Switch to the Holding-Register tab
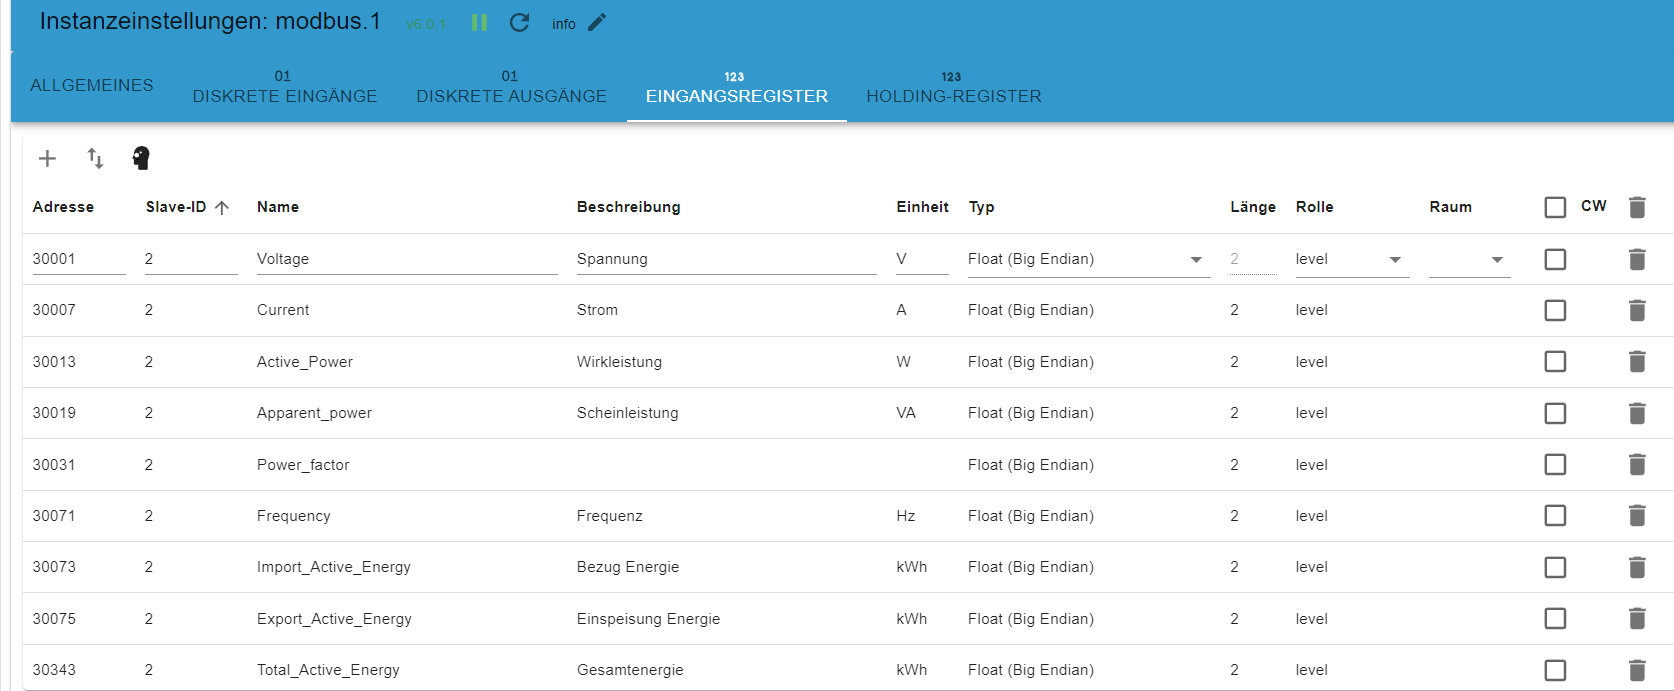This screenshot has height=691, width=1674. [x=953, y=88]
